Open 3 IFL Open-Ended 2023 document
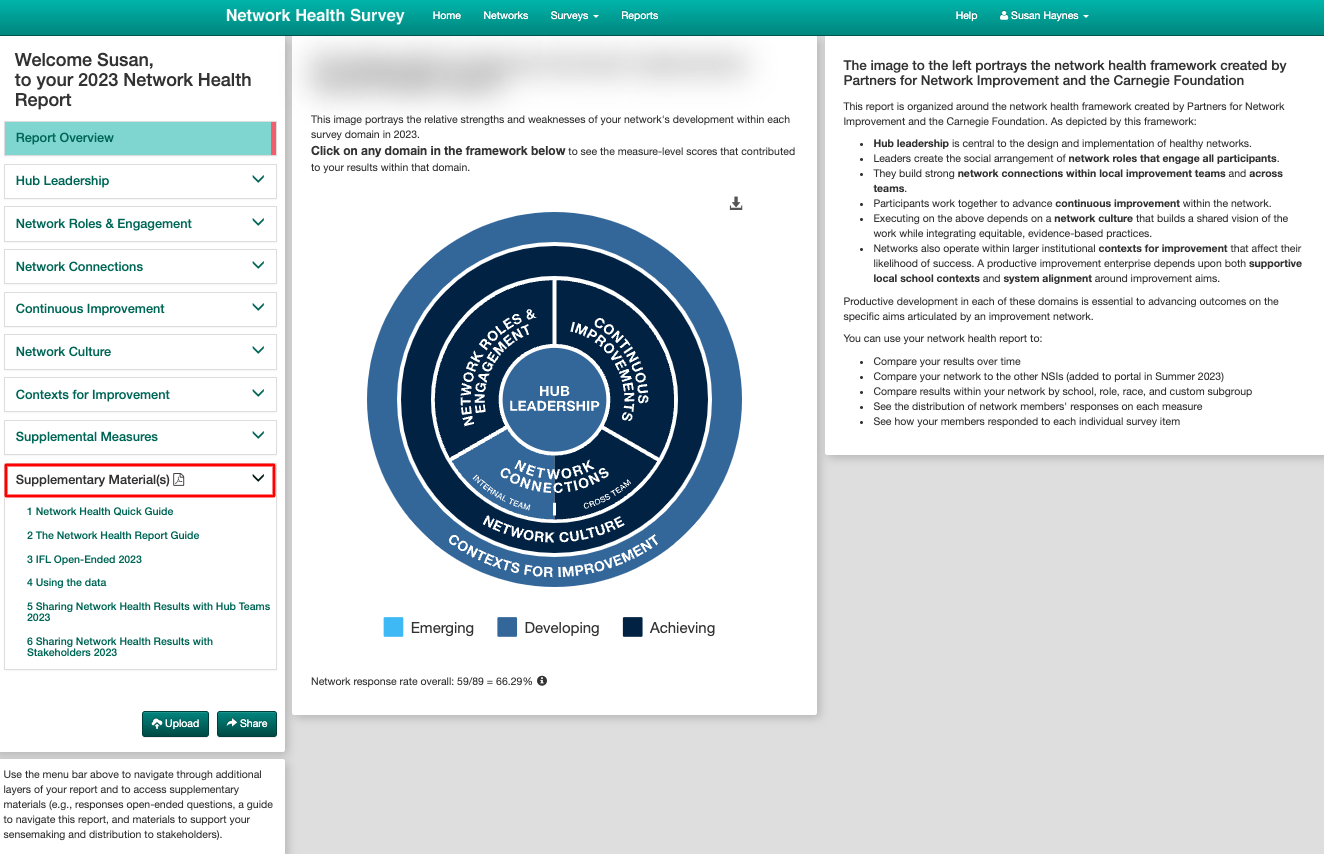 click(84, 559)
